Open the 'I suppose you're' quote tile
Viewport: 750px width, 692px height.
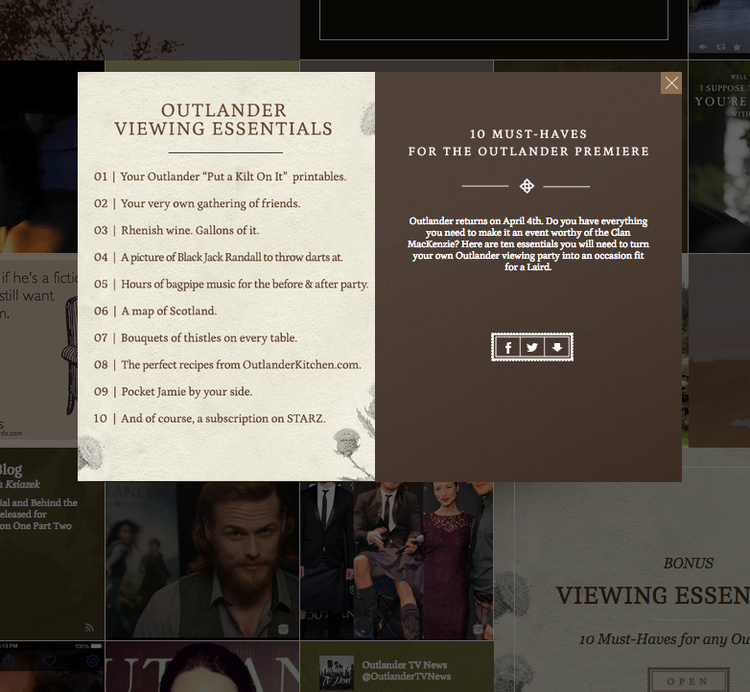click(x=719, y=156)
